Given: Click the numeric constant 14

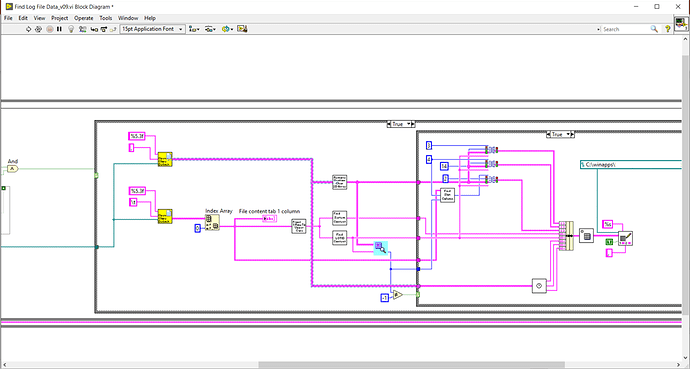Looking at the screenshot, I should click(x=444, y=166).
